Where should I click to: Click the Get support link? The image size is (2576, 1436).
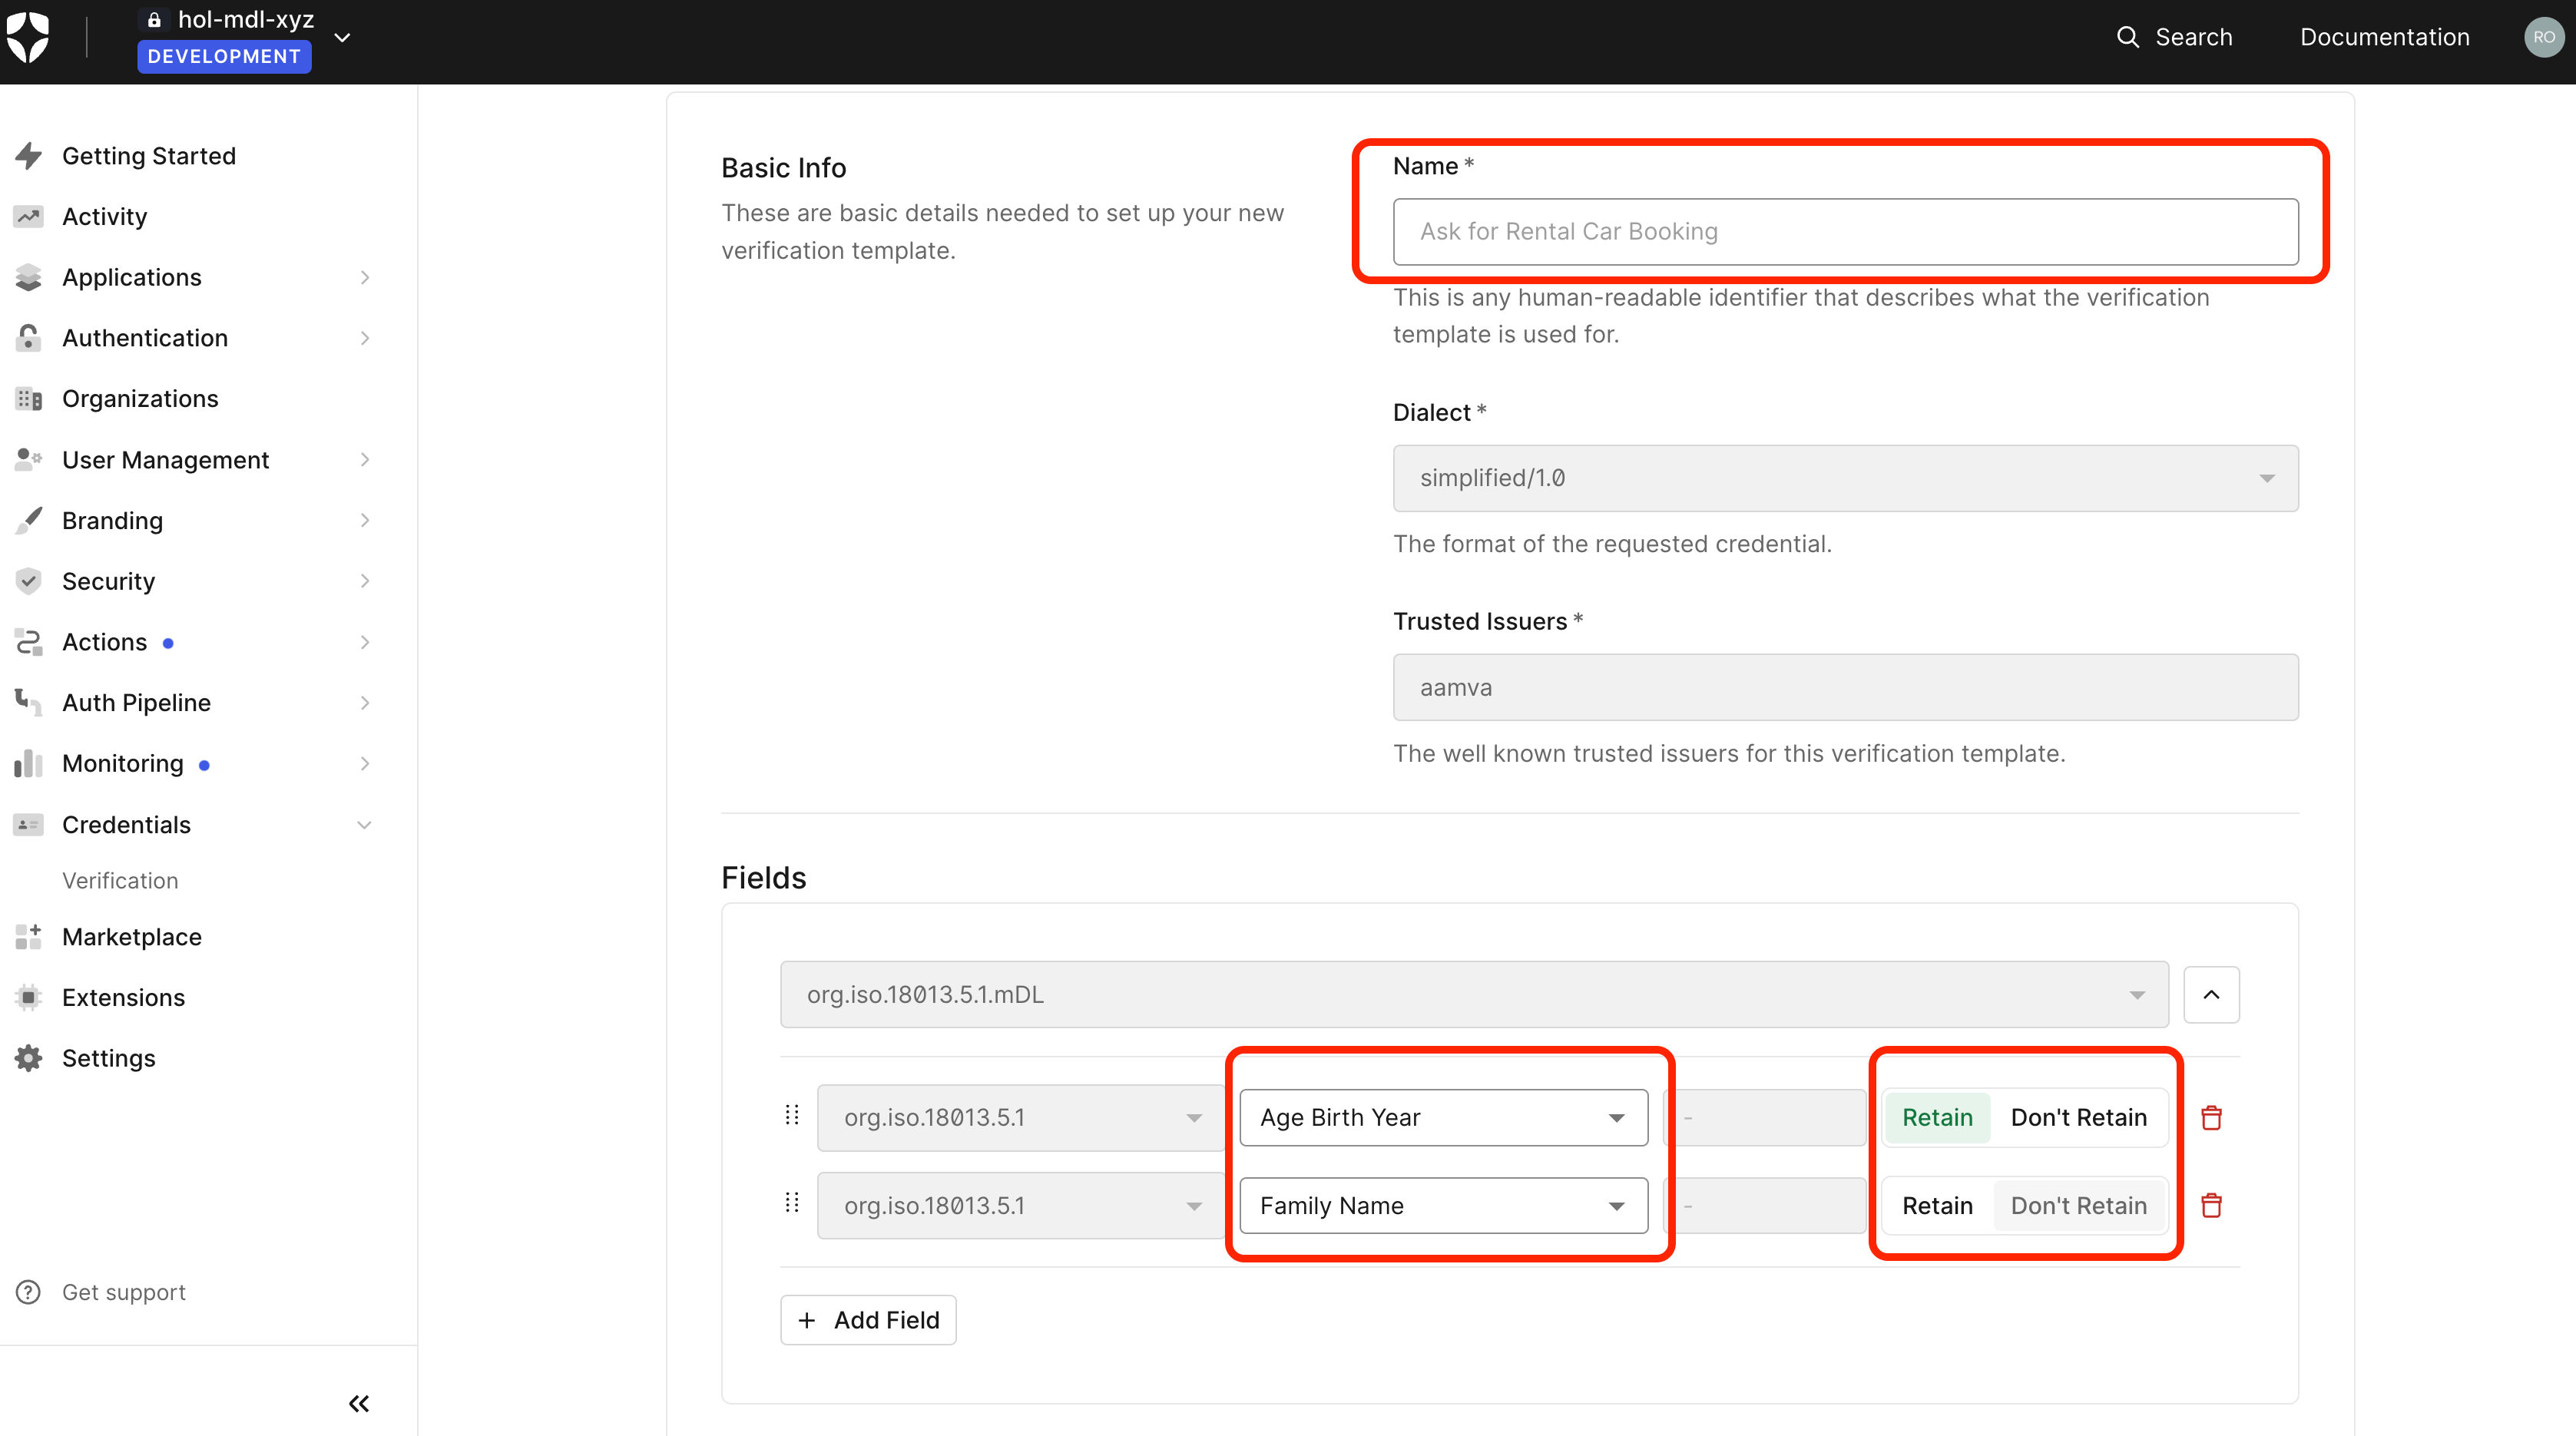tap(124, 1292)
